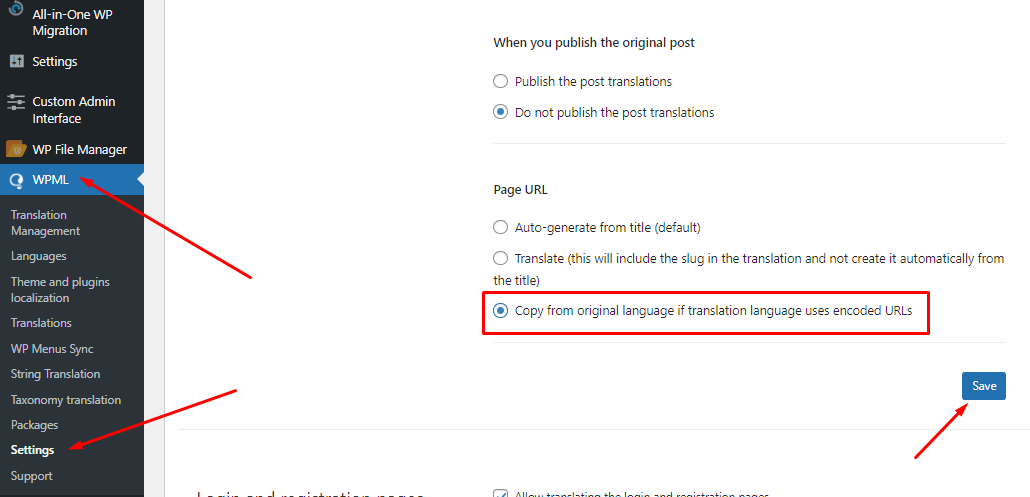Click the Custom Admin Interface sliders icon
Viewport: 1030px width, 497px height.
click(x=16, y=102)
